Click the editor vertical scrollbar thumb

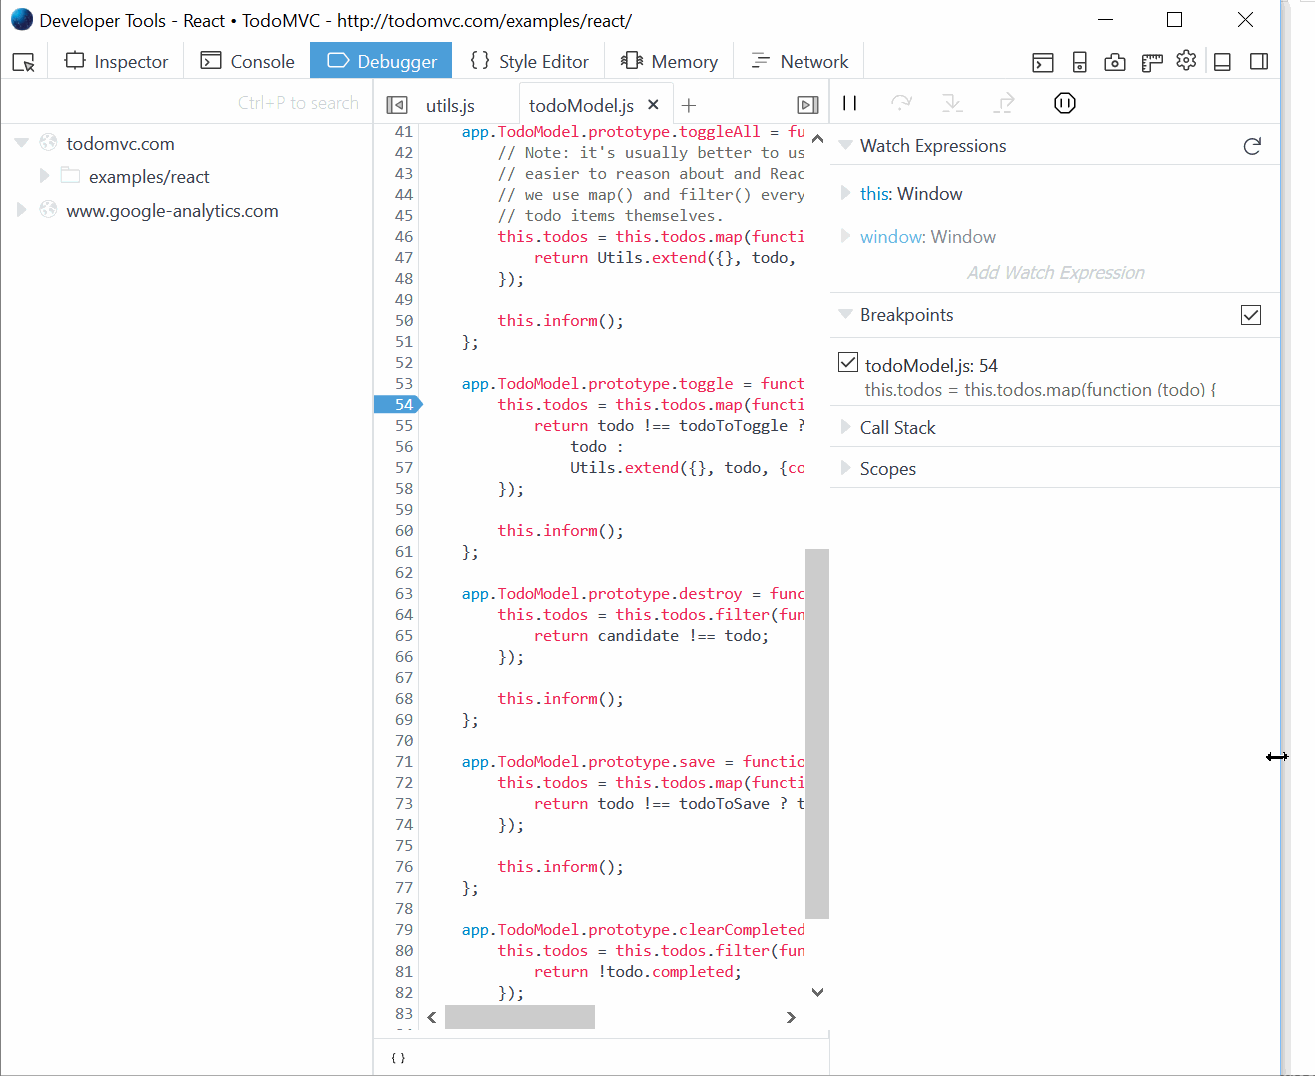tap(817, 733)
